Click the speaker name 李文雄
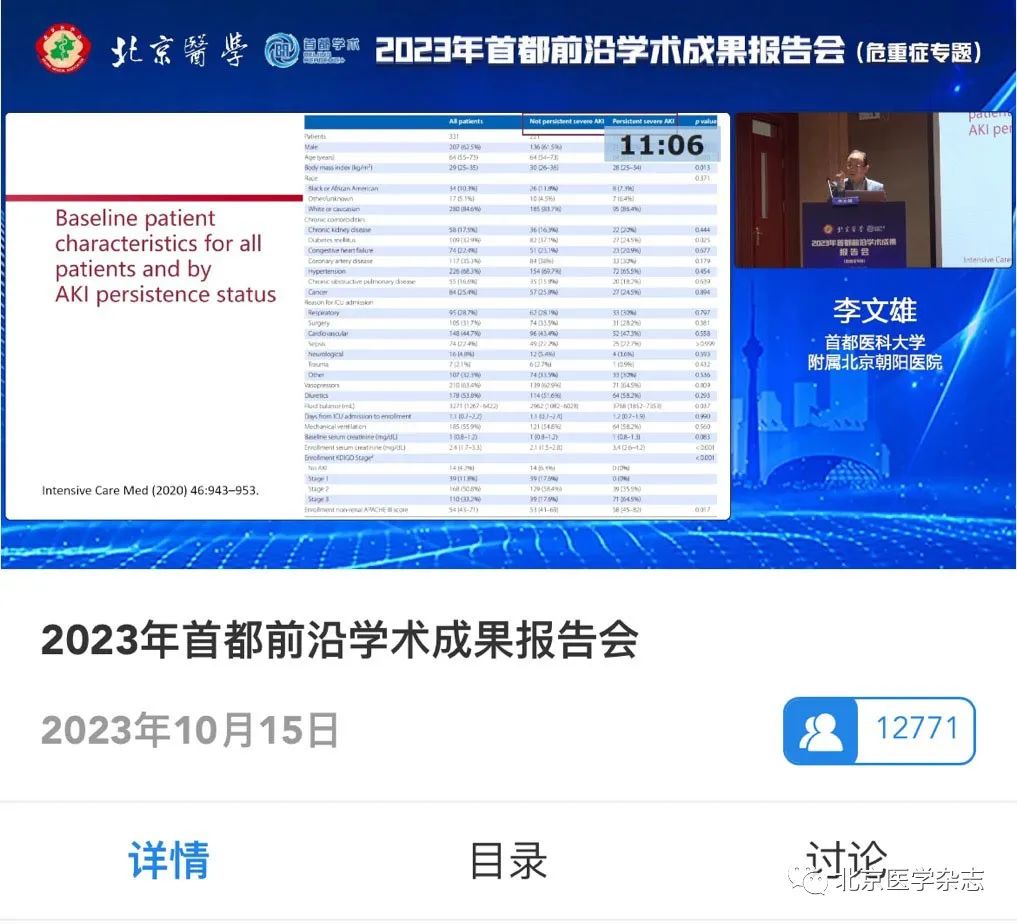 tap(874, 309)
